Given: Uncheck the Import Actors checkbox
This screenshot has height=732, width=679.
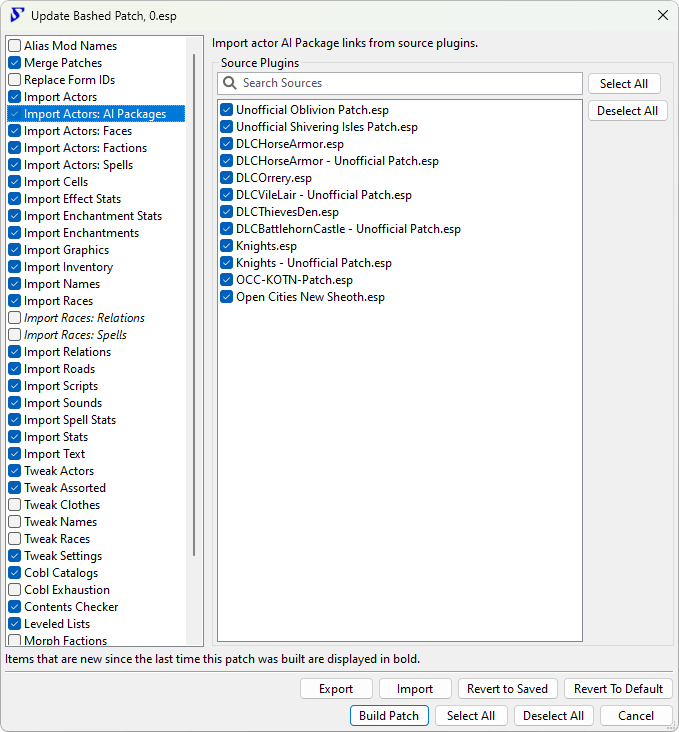Looking at the screenshot, I should point(14,97).
